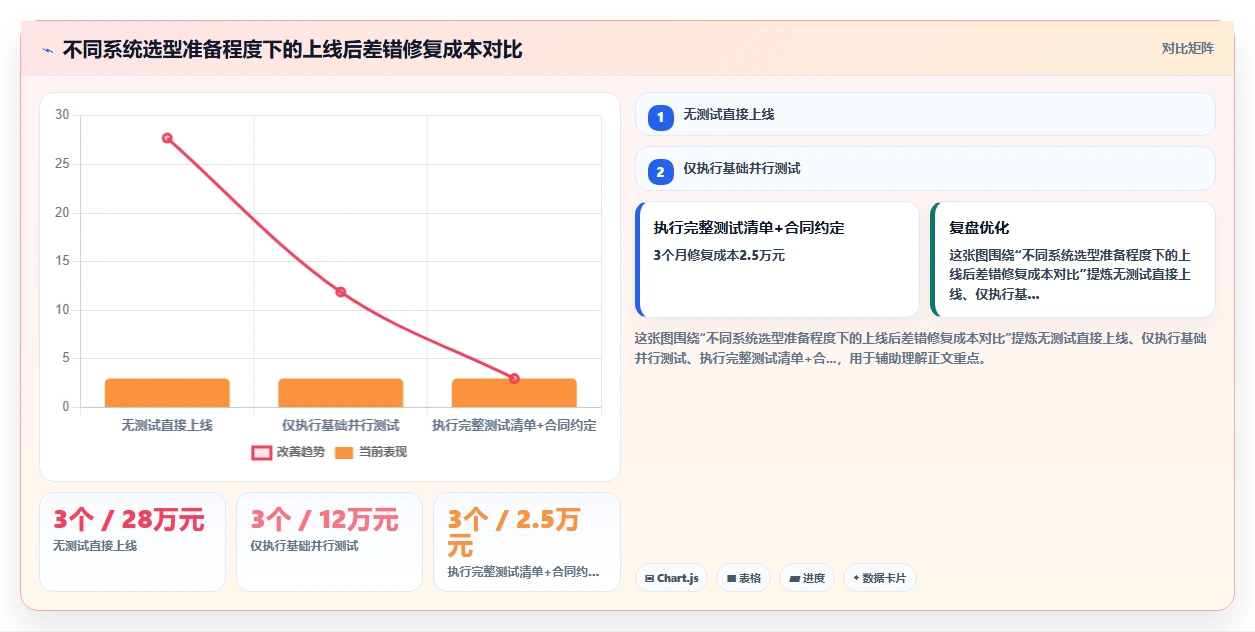The width and height of the screenshot is (1255, 632).
Task: Click the 对比矩阵 label
Action: tap(1188, 49)
